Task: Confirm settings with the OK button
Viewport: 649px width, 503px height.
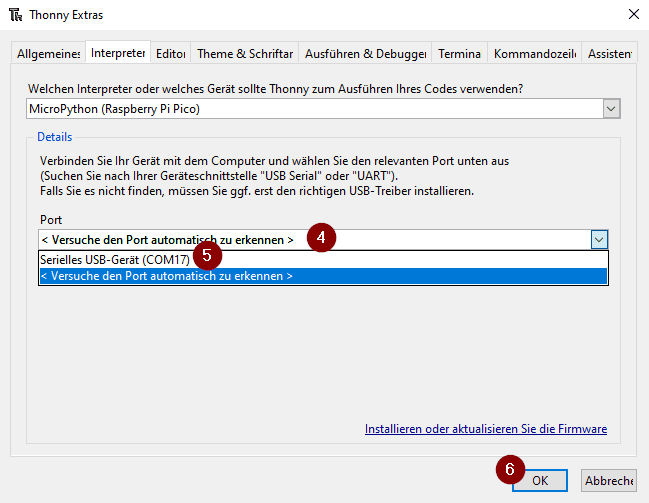Action: tap(540, 480)
